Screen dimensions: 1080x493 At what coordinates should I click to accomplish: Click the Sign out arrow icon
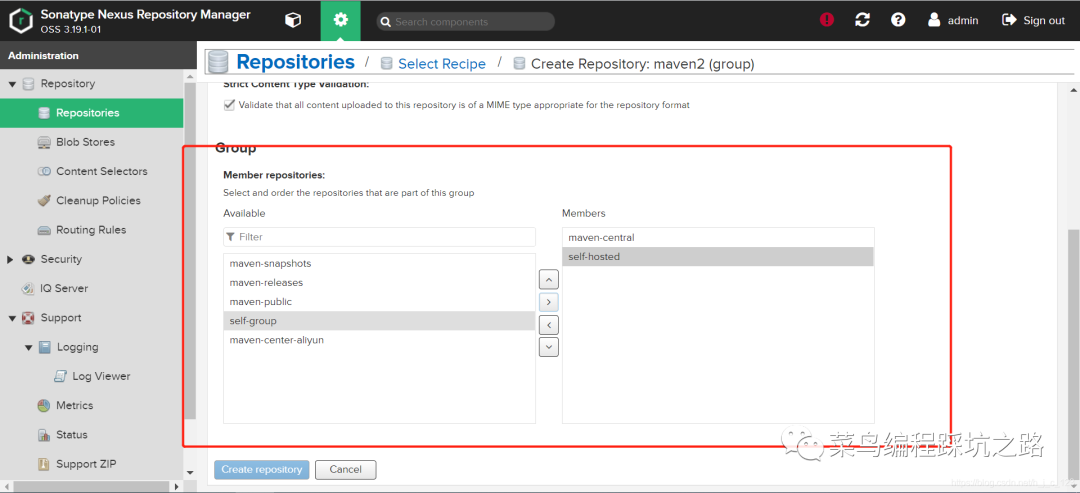(1009, 20)
